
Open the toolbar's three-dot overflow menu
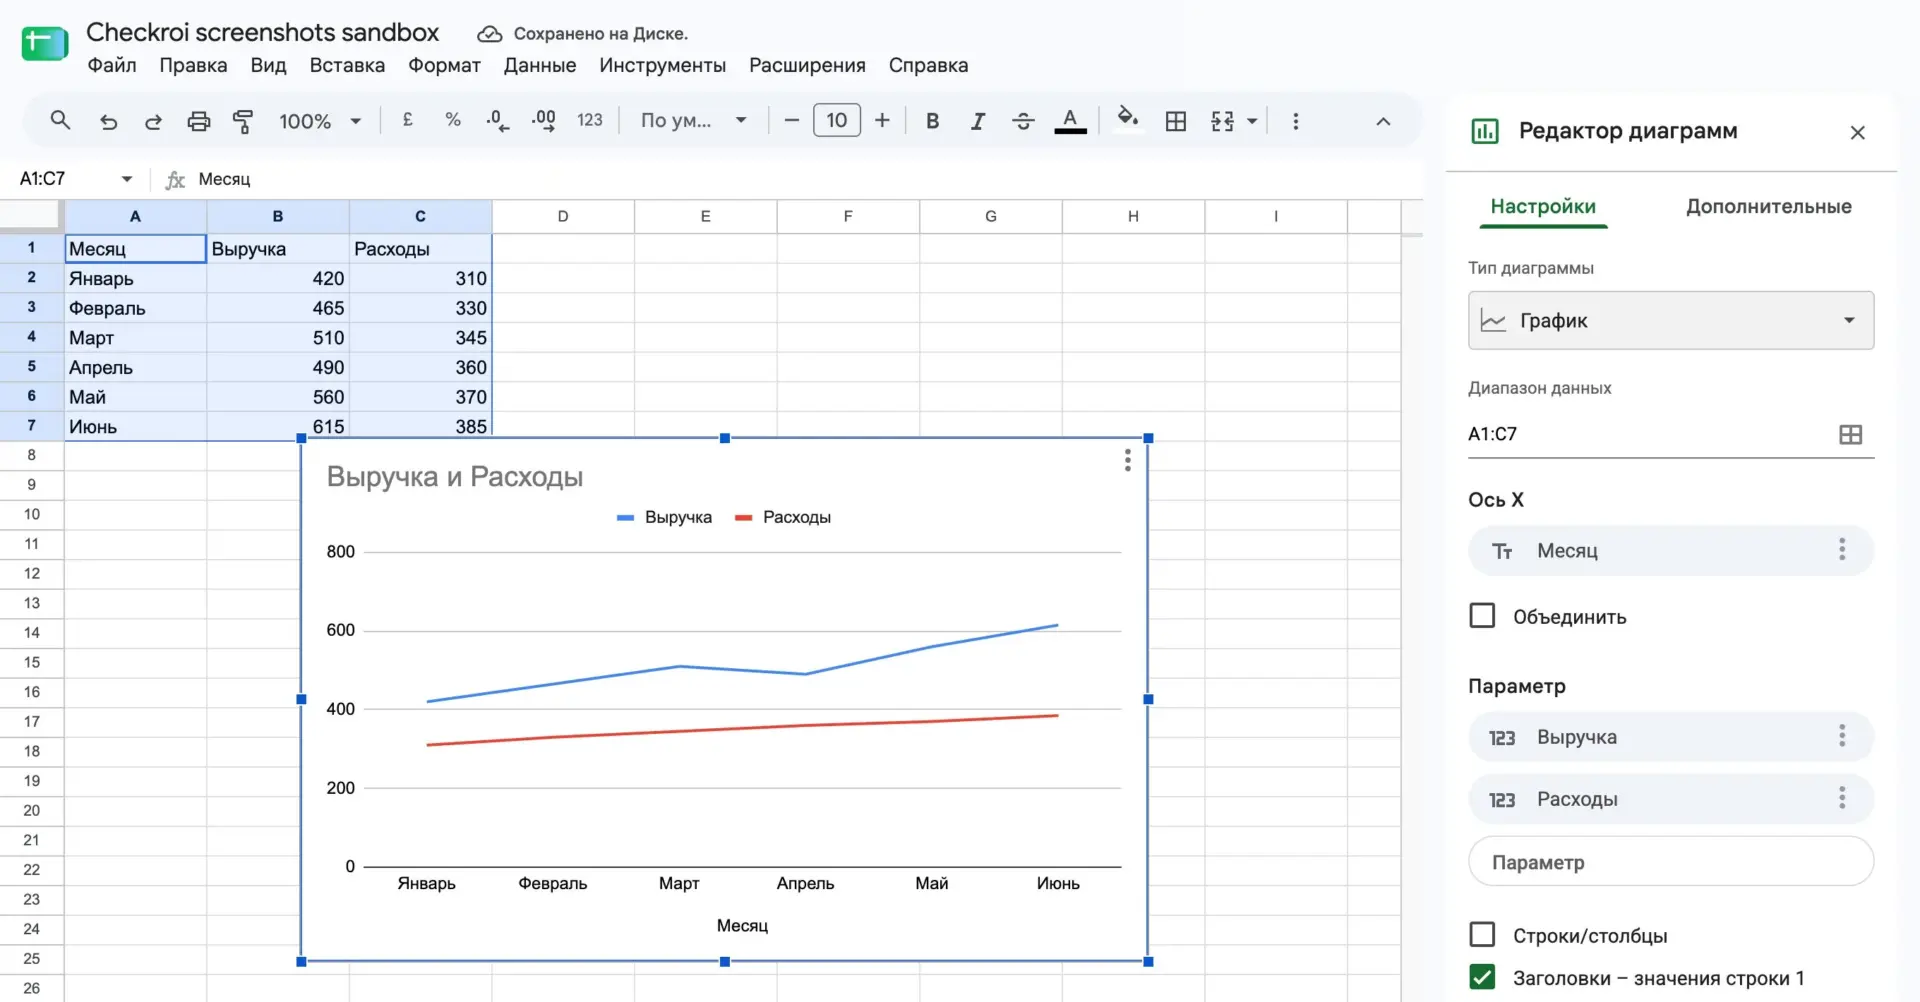[1296, 121]
